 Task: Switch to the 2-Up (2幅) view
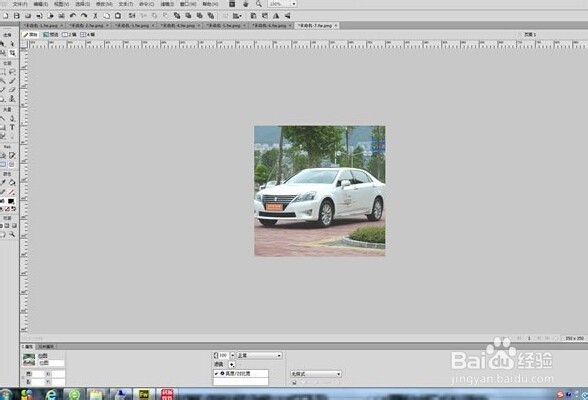coord(69,34)
